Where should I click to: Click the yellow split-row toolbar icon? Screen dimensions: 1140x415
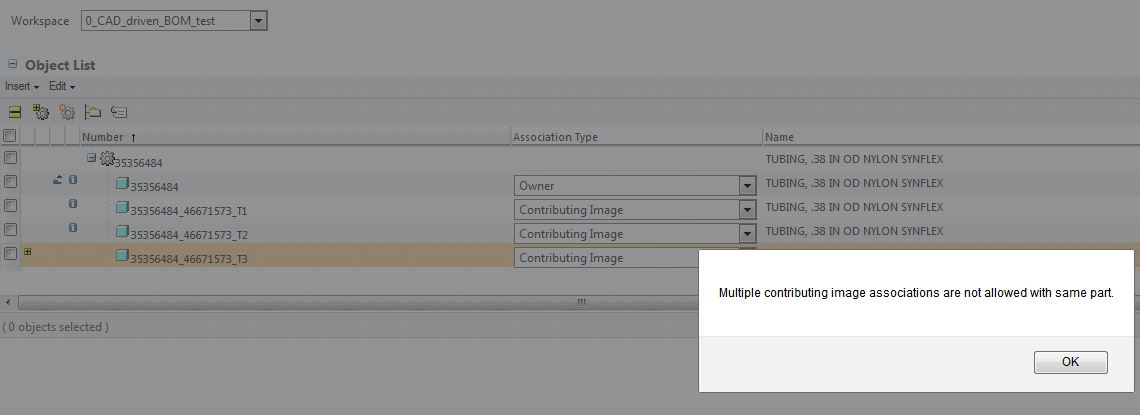15,113
